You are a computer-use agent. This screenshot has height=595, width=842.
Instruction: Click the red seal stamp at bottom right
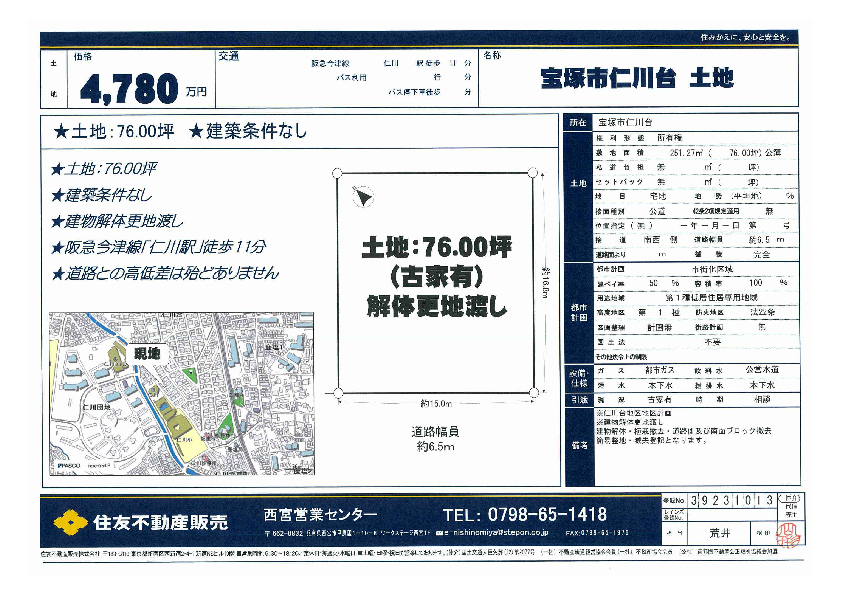(x=789, y=530)
